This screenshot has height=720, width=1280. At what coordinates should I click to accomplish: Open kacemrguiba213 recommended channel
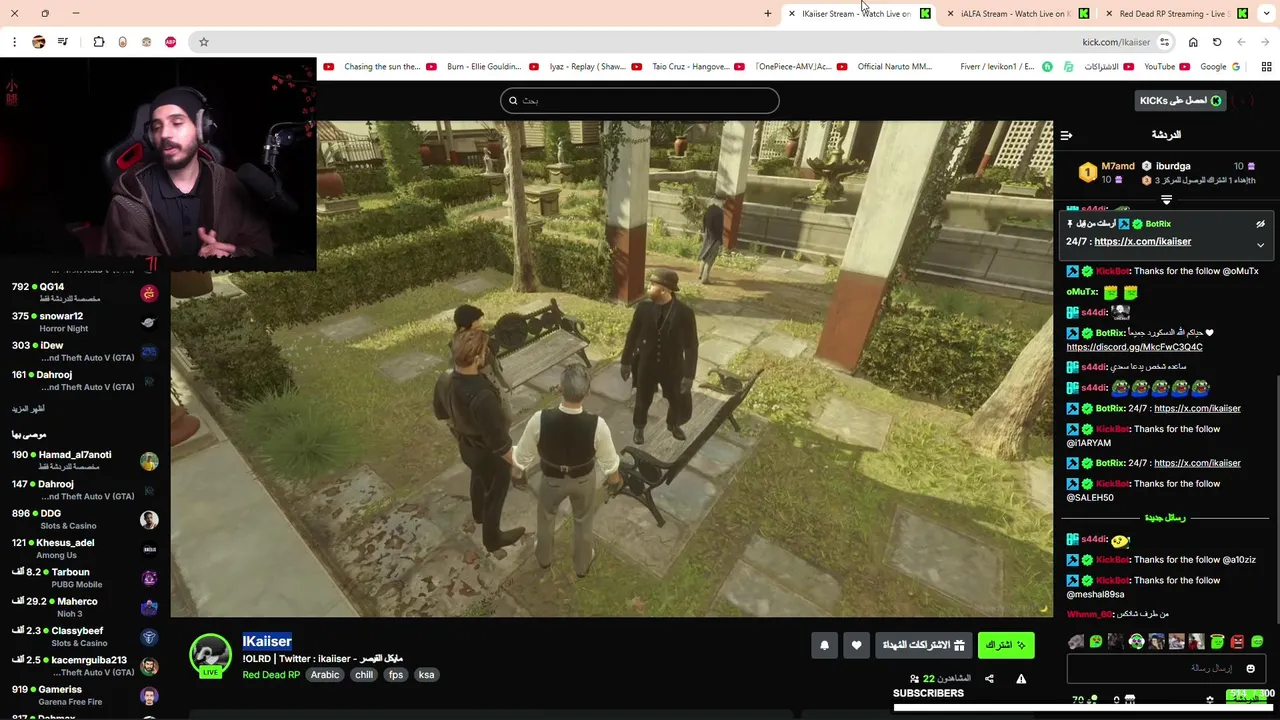click(85, 666)
